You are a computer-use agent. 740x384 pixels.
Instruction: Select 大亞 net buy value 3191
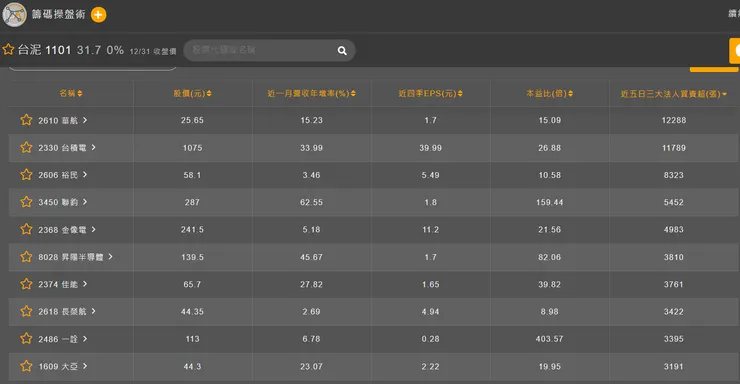(673, 367)
